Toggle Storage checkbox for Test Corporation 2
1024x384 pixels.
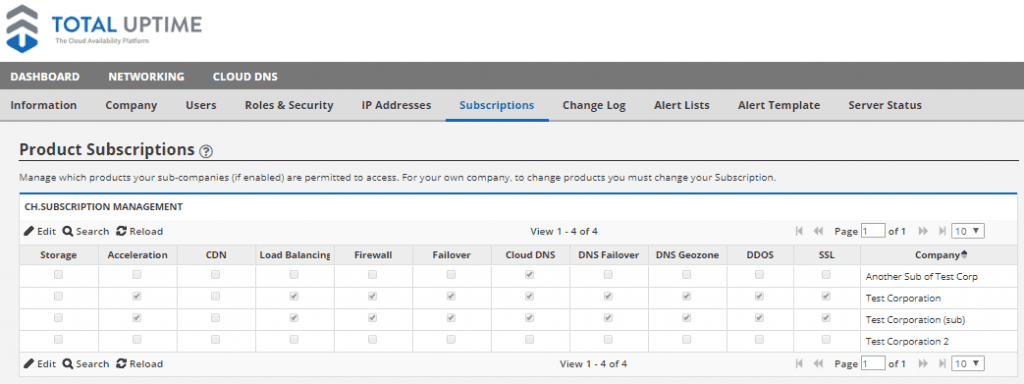(x=58, y=340)
